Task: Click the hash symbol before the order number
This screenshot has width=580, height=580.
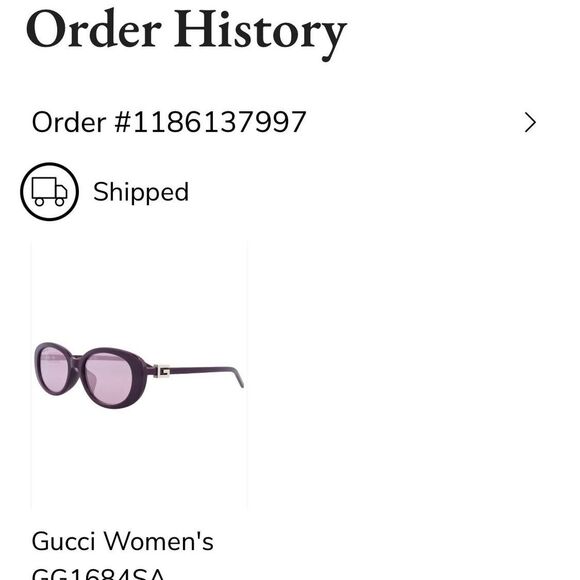Action: (x=122, y=122)
